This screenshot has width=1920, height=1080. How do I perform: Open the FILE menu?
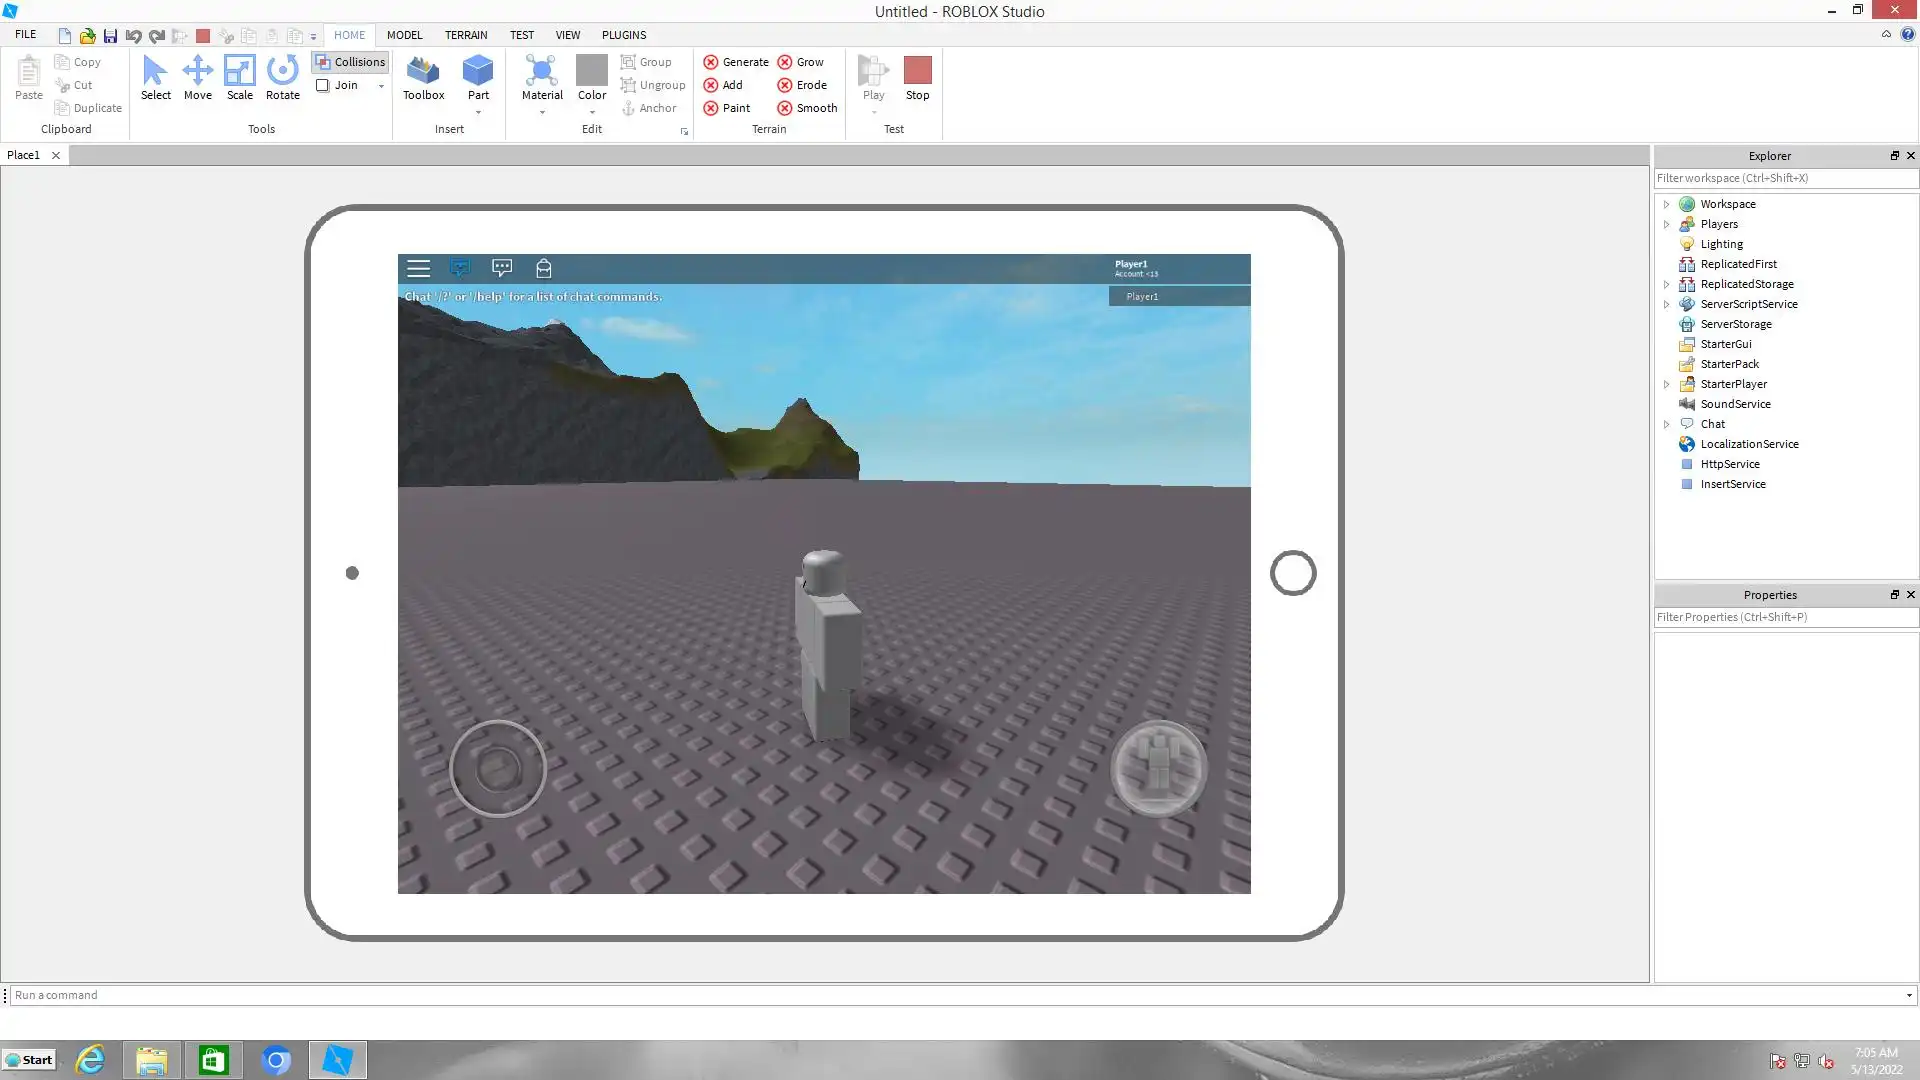click(26, 35)
